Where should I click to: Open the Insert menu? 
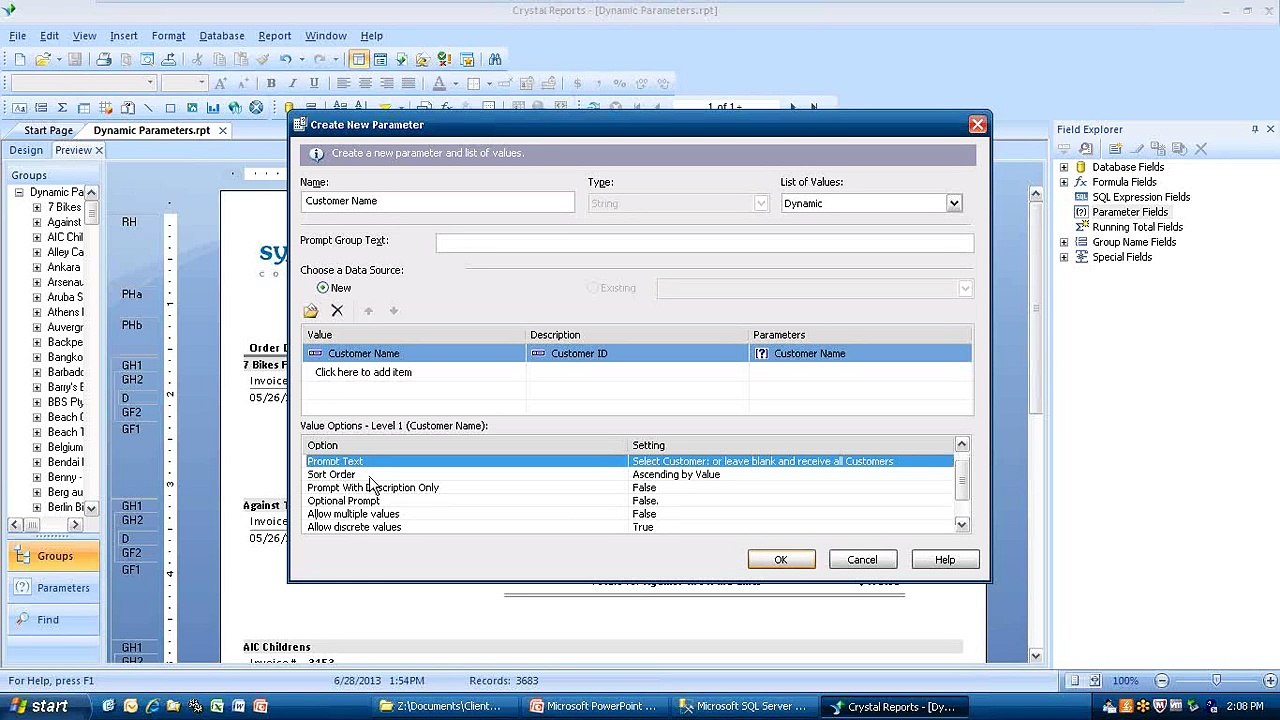tap(124, 36)
